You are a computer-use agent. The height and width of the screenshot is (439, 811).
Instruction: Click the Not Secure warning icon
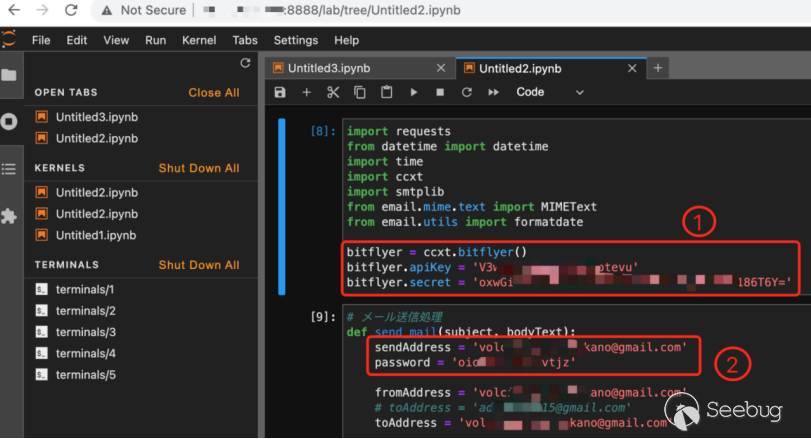click(x=107, y=10)
